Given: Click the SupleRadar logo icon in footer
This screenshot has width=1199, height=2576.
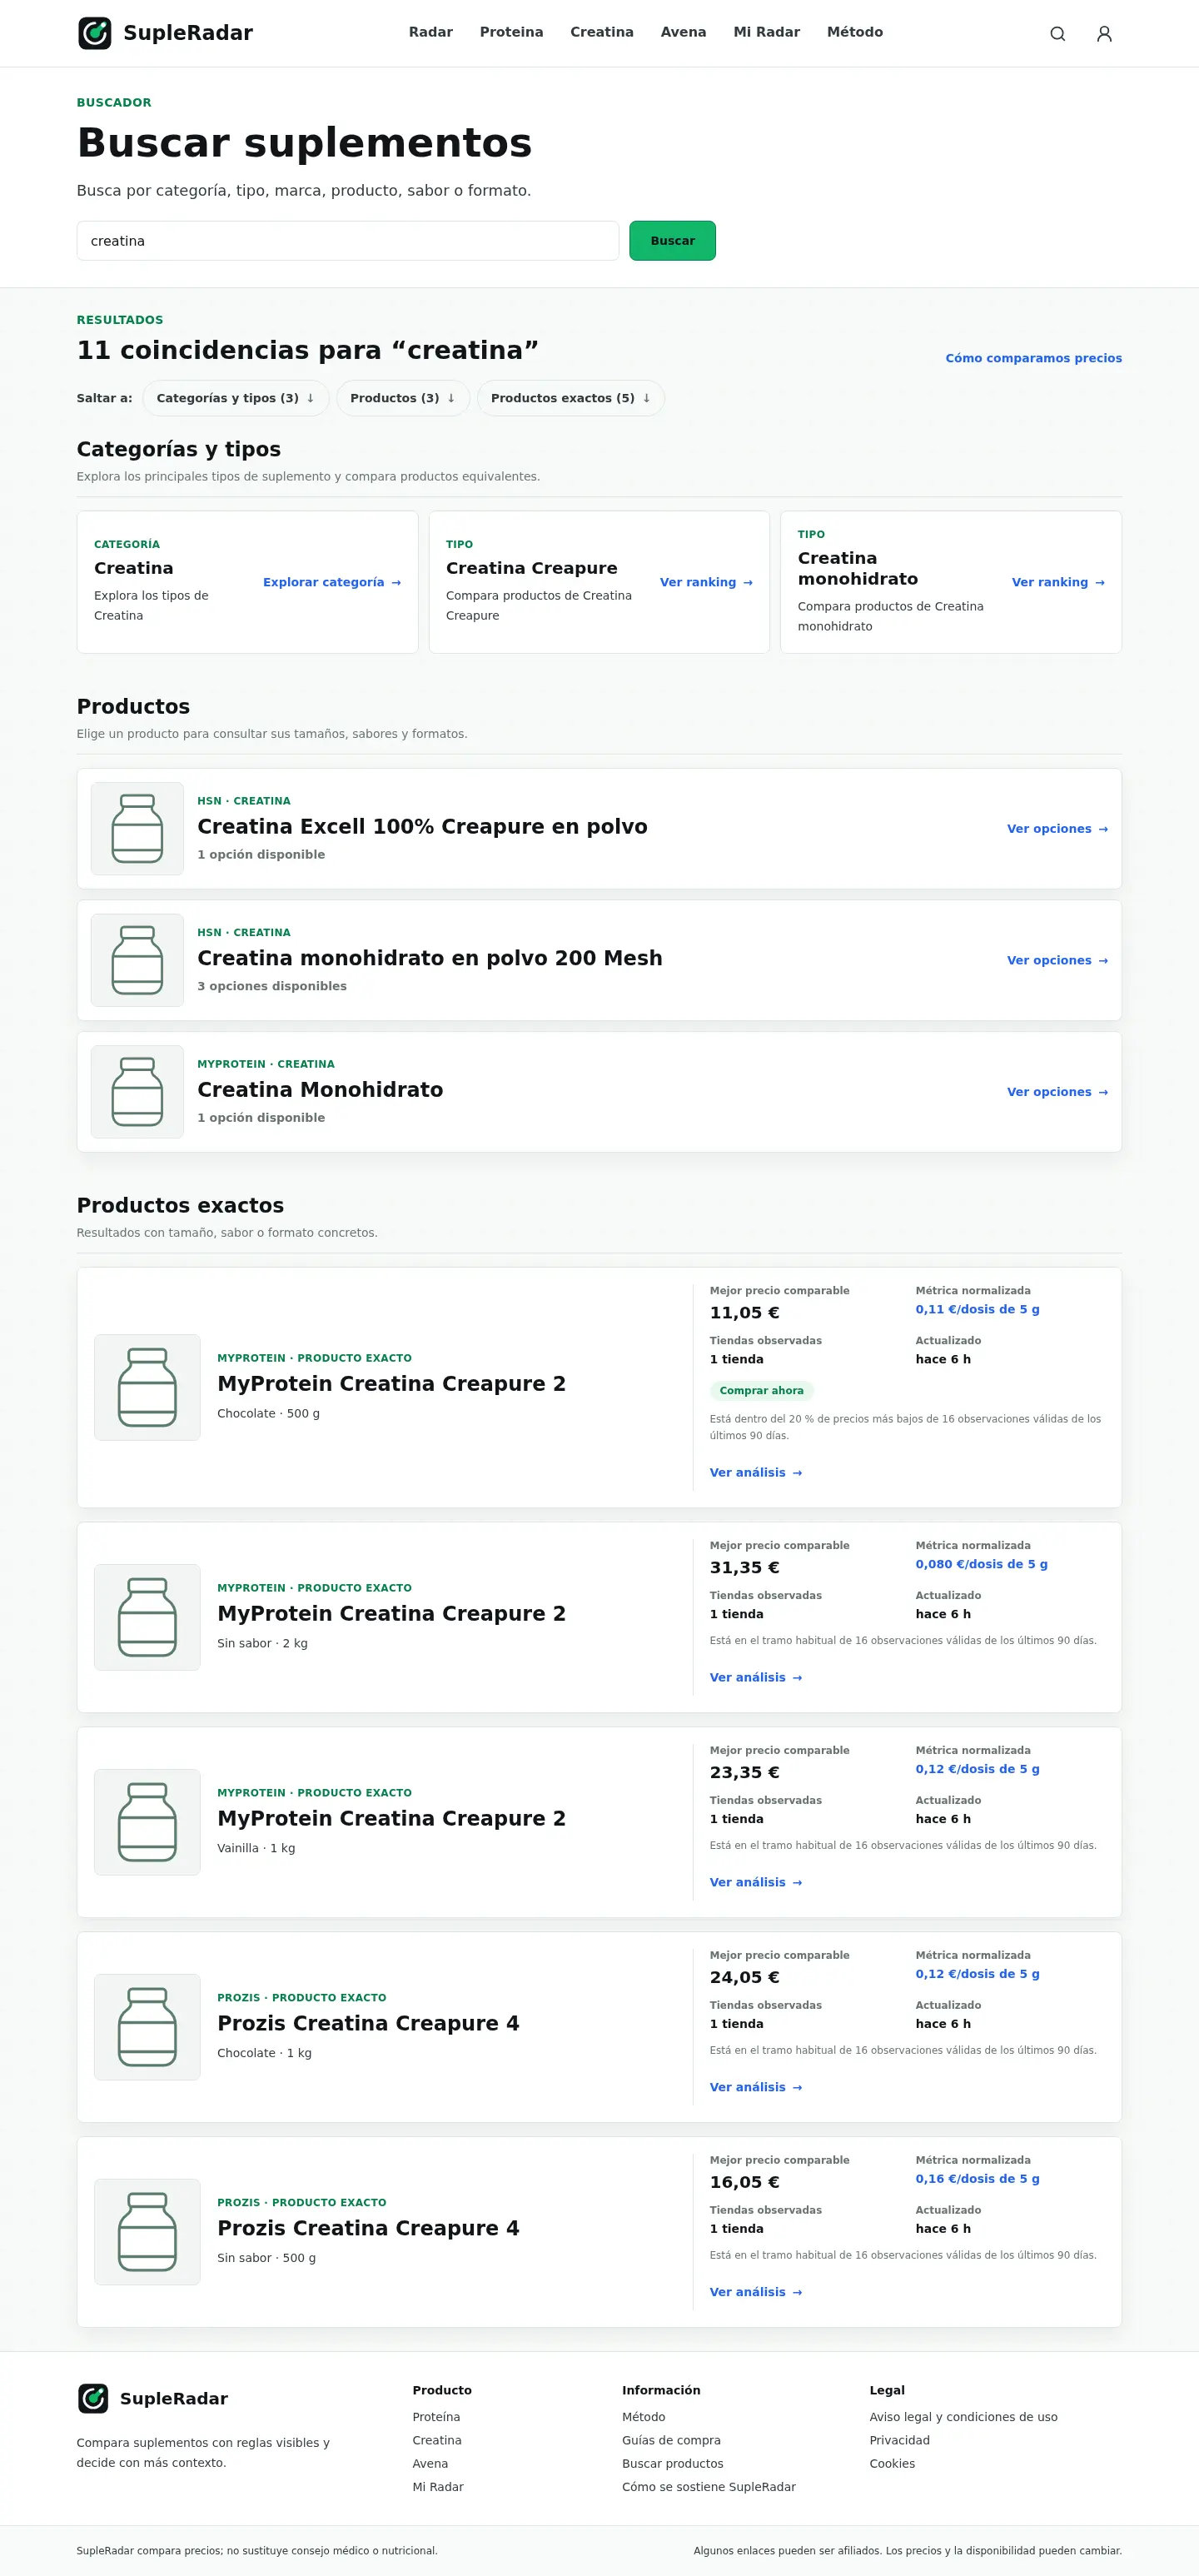Looking at the screenshot, I should (x=93, y=2398).
